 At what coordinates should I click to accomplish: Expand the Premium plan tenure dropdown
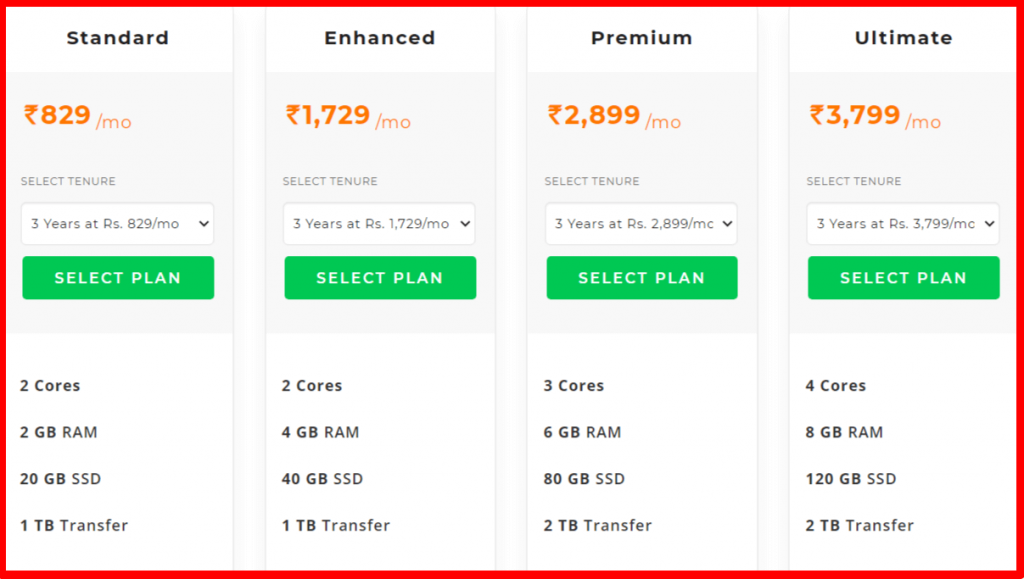[641, 224]
